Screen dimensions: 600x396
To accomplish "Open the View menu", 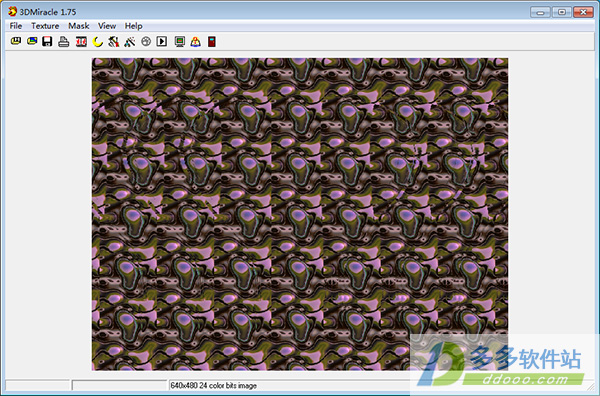I will tap(107, 26).
